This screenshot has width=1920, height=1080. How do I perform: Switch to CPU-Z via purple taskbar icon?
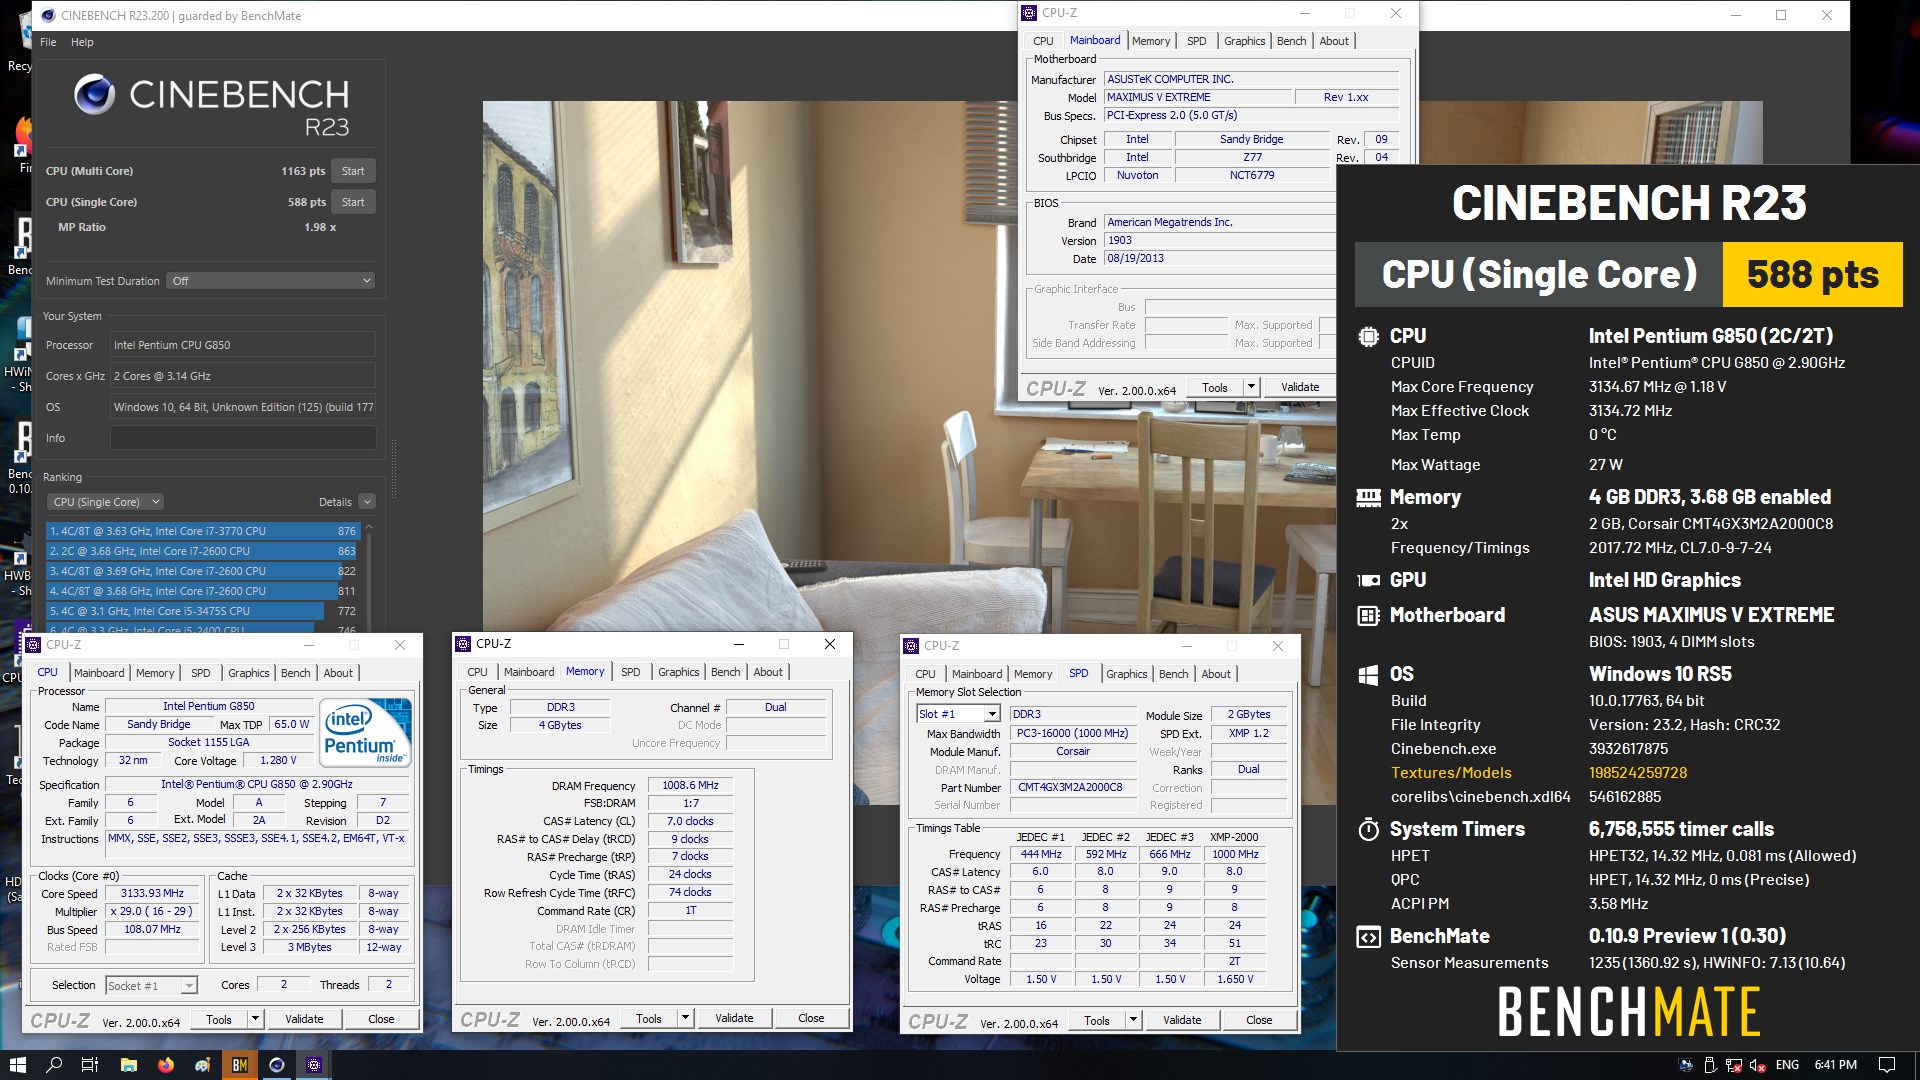click(314, 1065)
